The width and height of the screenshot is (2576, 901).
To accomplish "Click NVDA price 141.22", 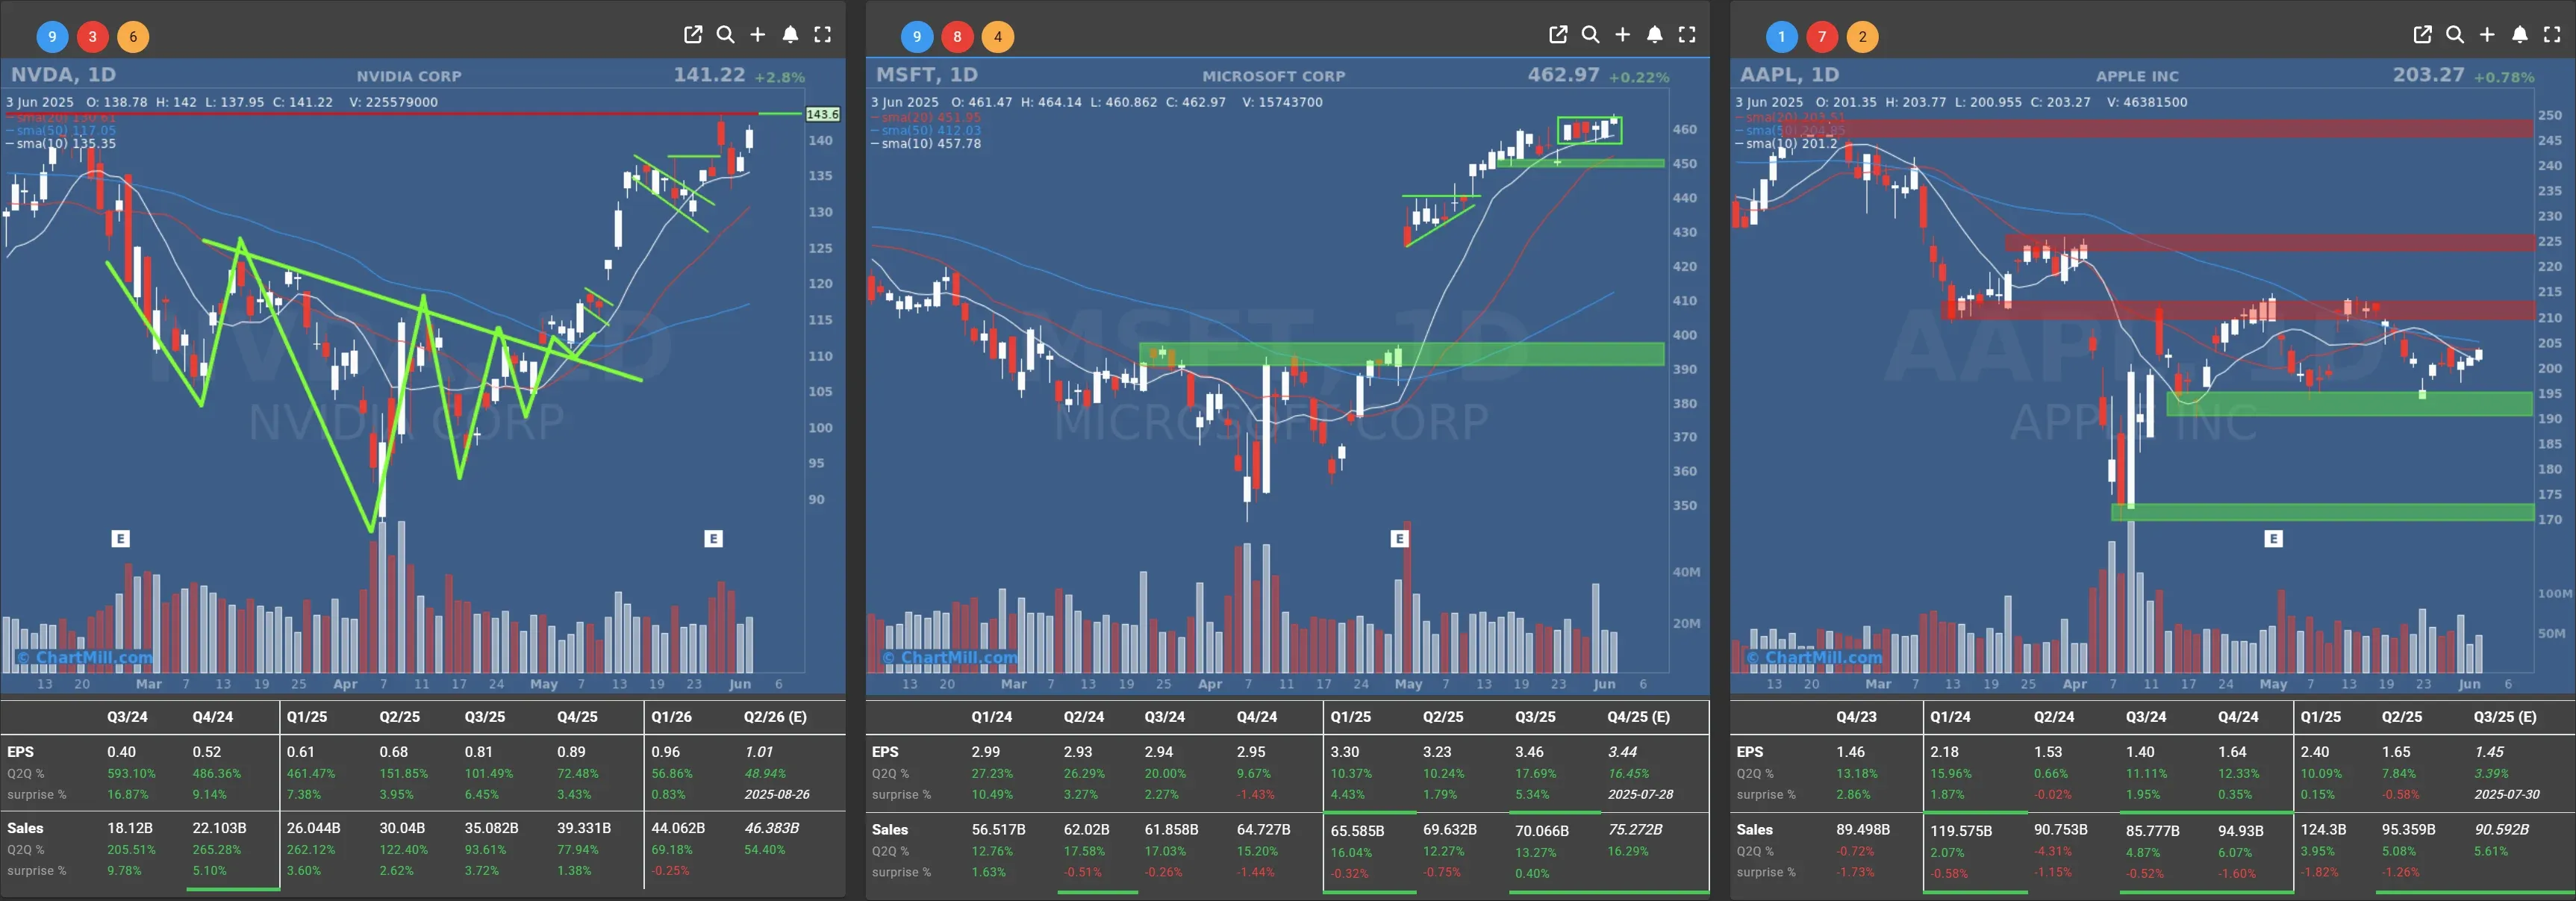I will pos(709,75).
